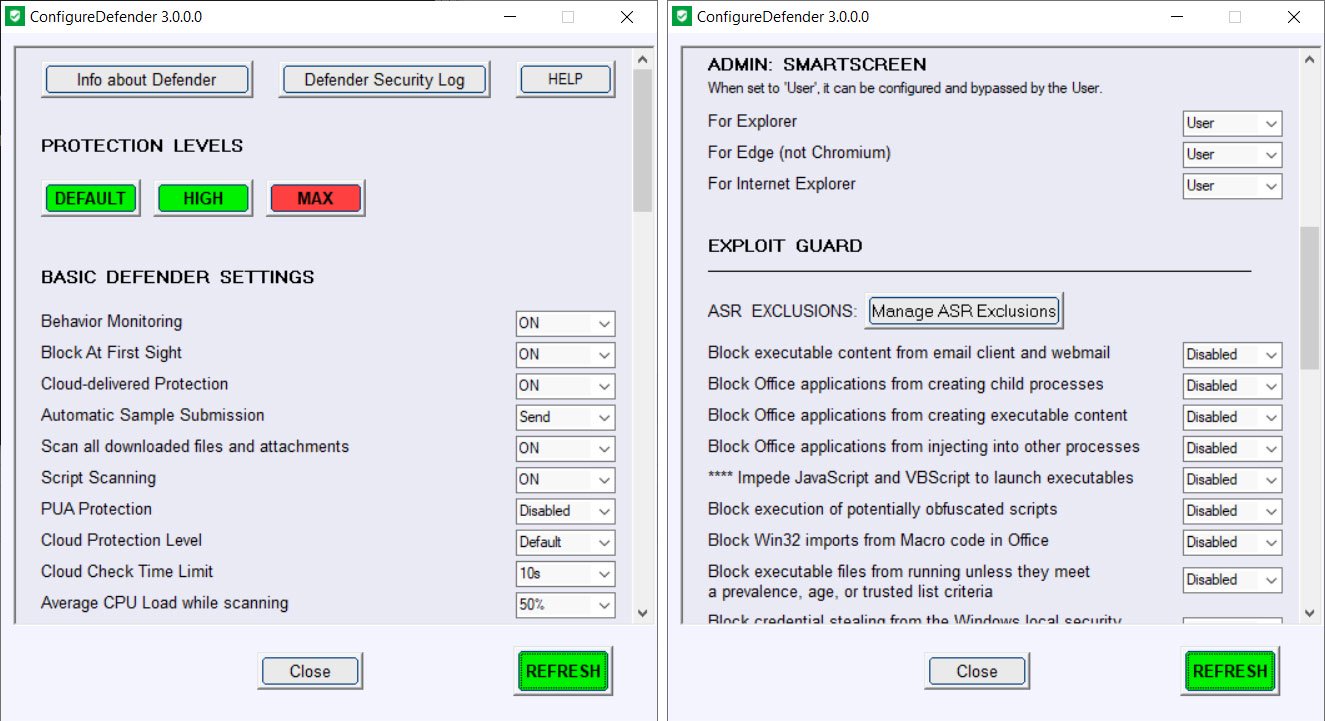
Task: Open the Block Win32 imports from Macro dropdown
Action: (1232, 542)
